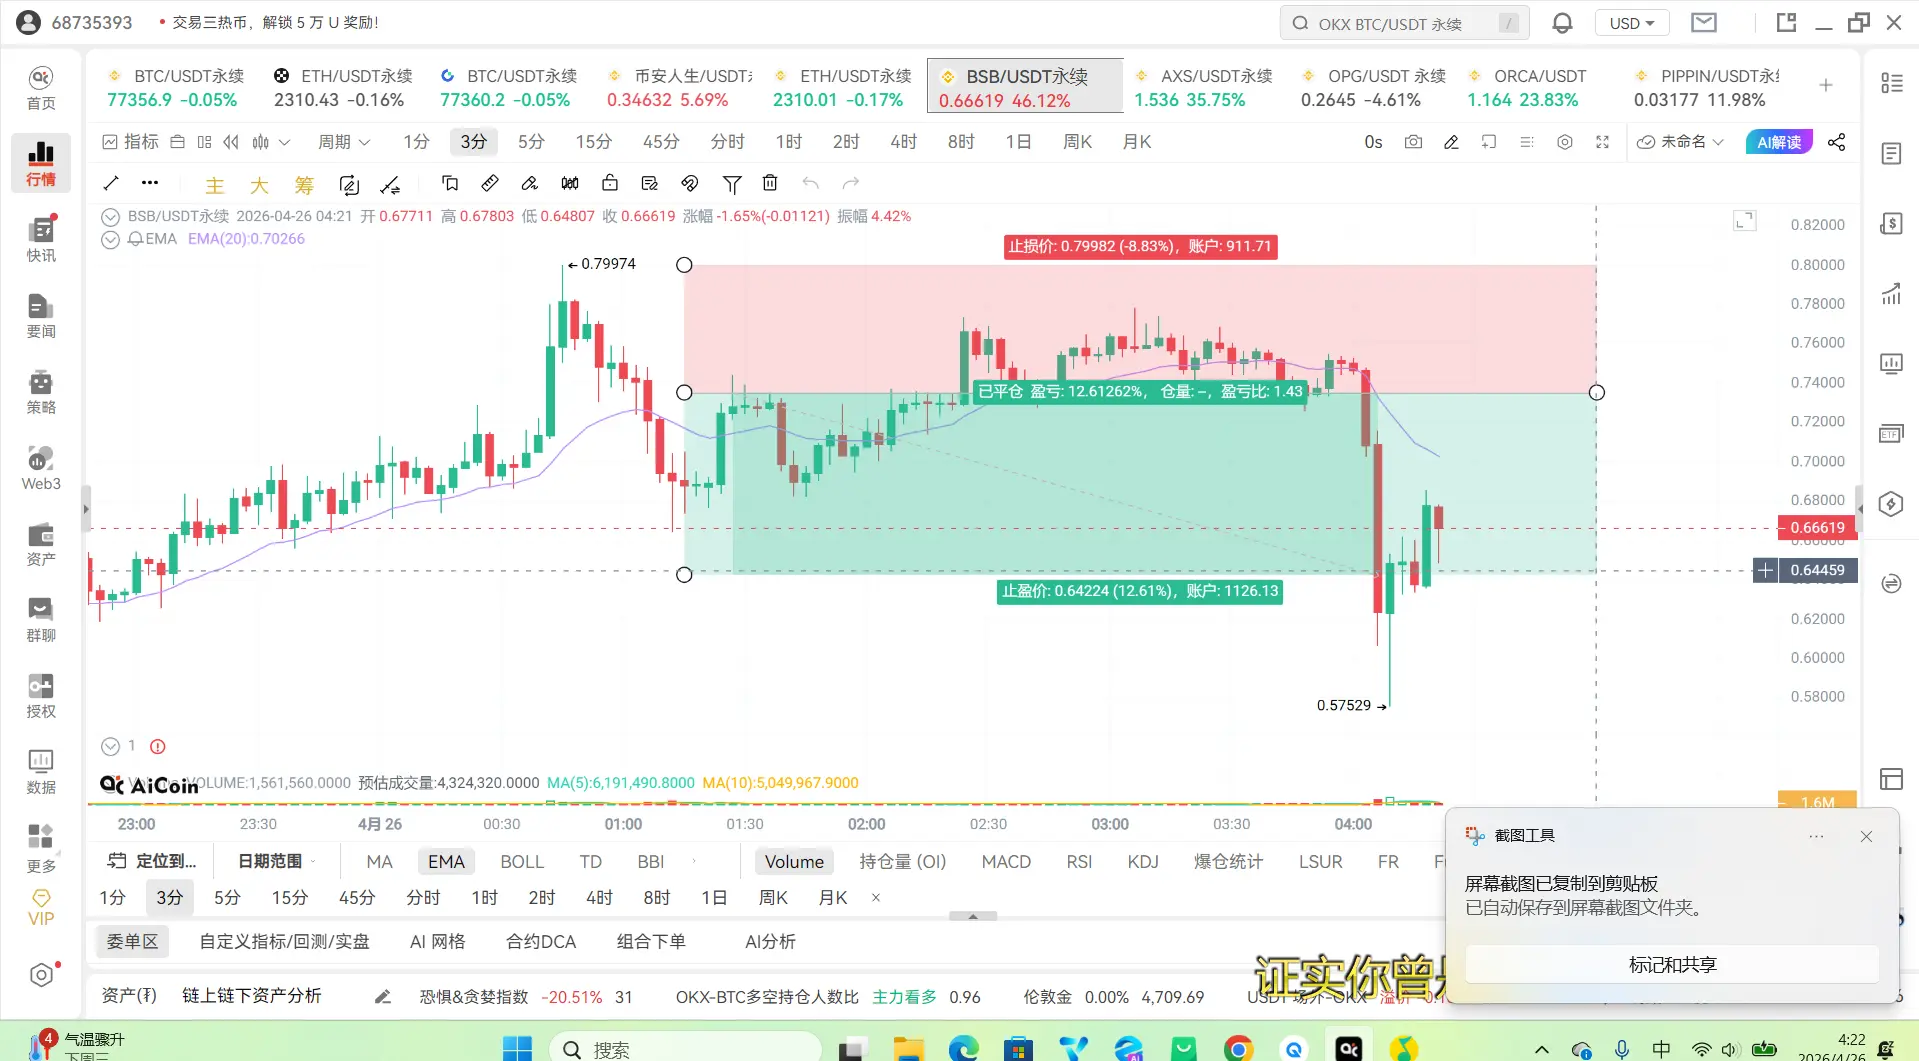Collapse the BSB/USDT永续 legend row
This screenshot has width=1919, height=1061.
click(111, 216)
